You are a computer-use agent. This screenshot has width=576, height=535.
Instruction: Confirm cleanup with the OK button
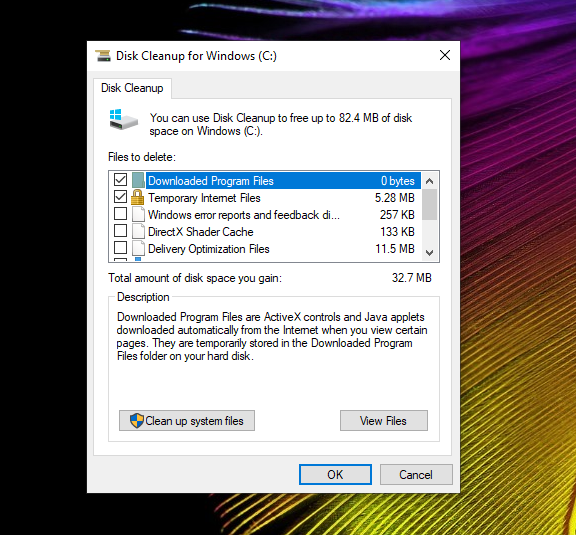(335, 474)
